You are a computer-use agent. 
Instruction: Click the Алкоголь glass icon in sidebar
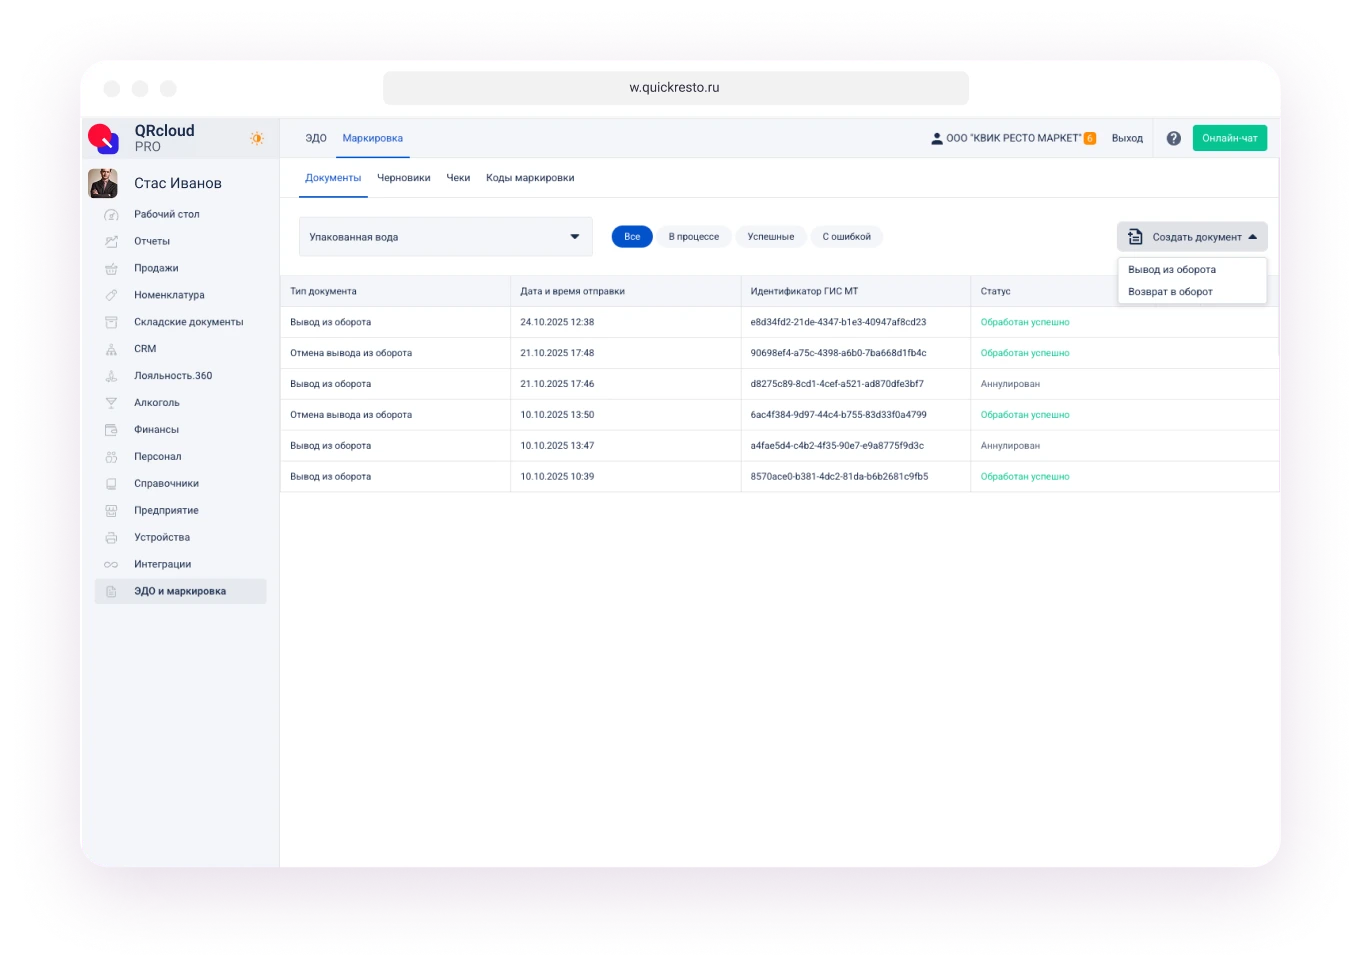pyautogui.click(x=112, y=403)
